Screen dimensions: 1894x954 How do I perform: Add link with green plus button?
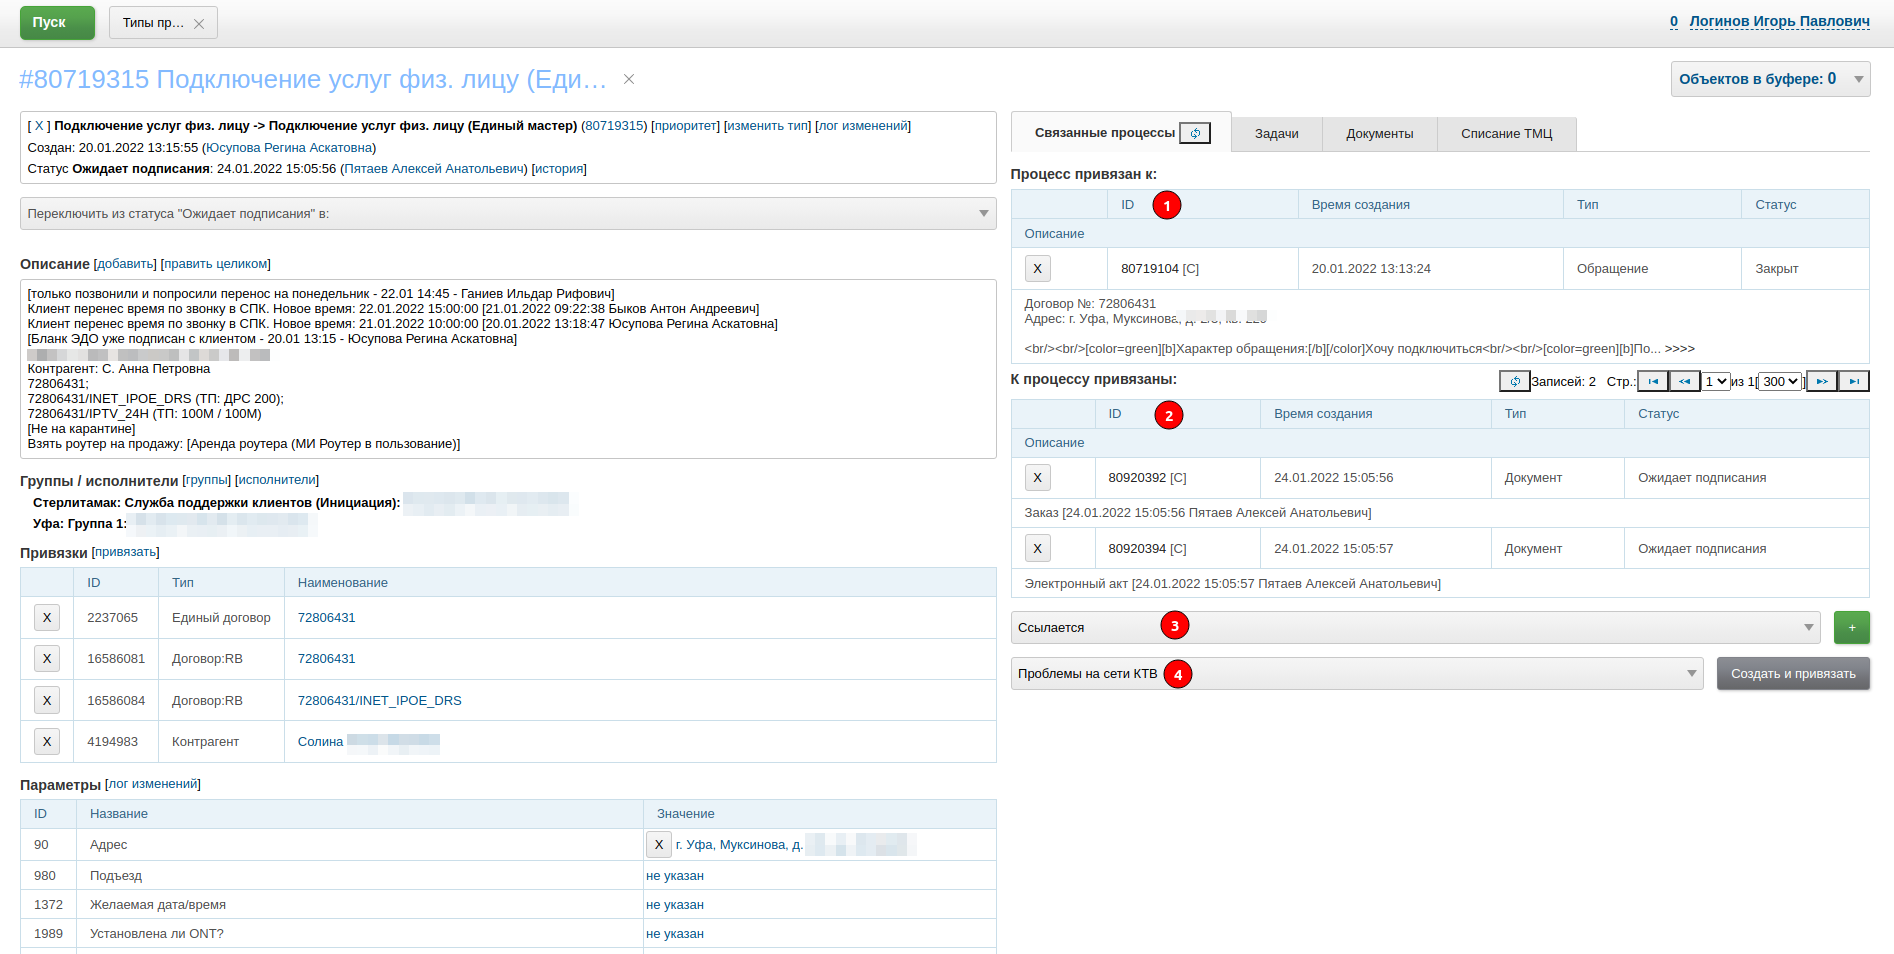tap(1852, 627)
